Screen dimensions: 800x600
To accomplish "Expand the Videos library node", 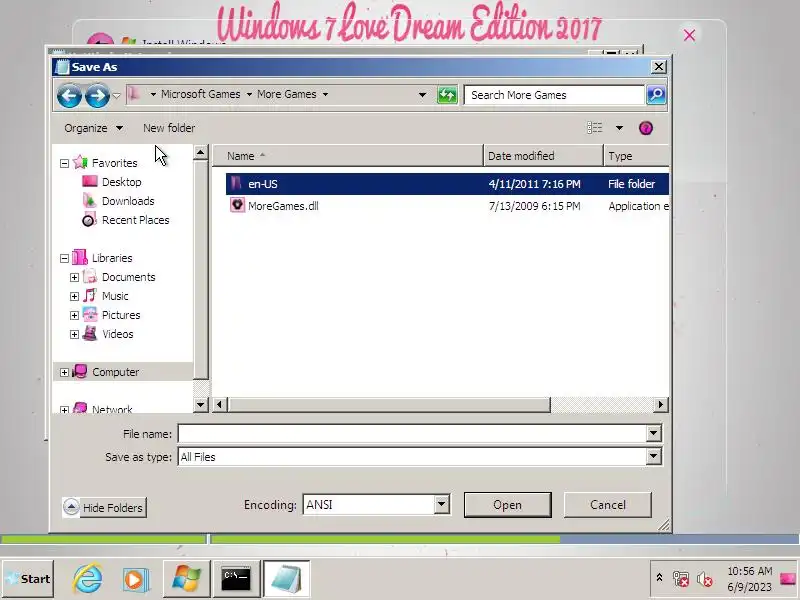I will [74, 334].
